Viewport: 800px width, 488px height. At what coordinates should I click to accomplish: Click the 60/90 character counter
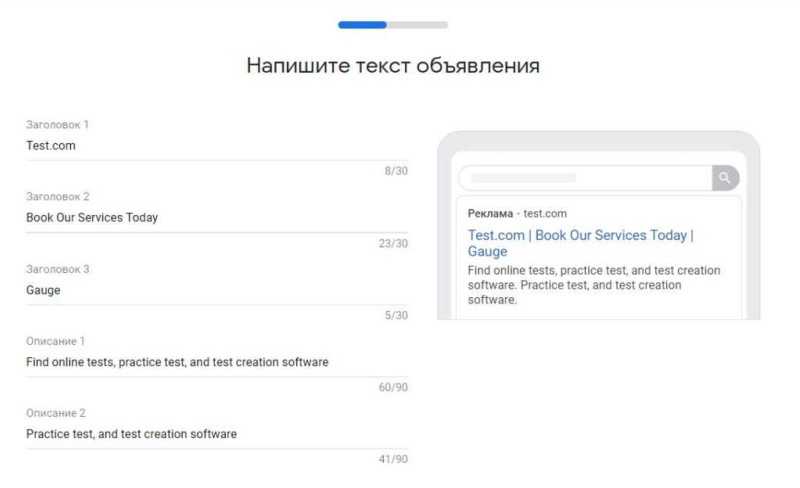[x=393, y=387]
